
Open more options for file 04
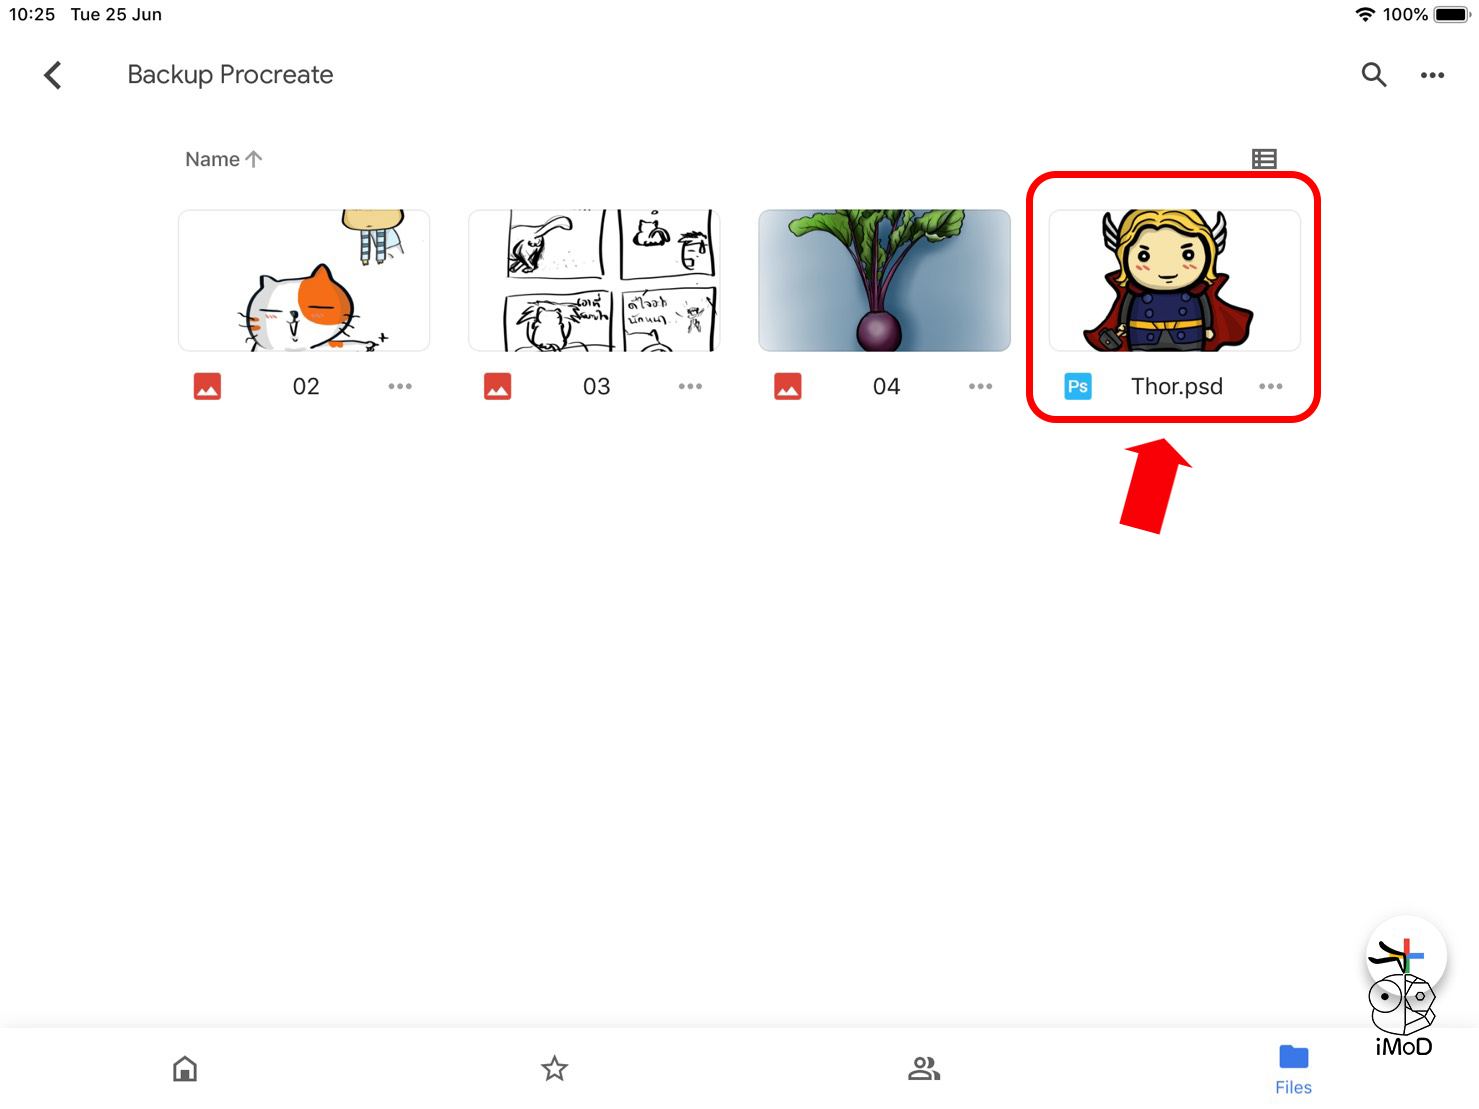pos(980,386)
